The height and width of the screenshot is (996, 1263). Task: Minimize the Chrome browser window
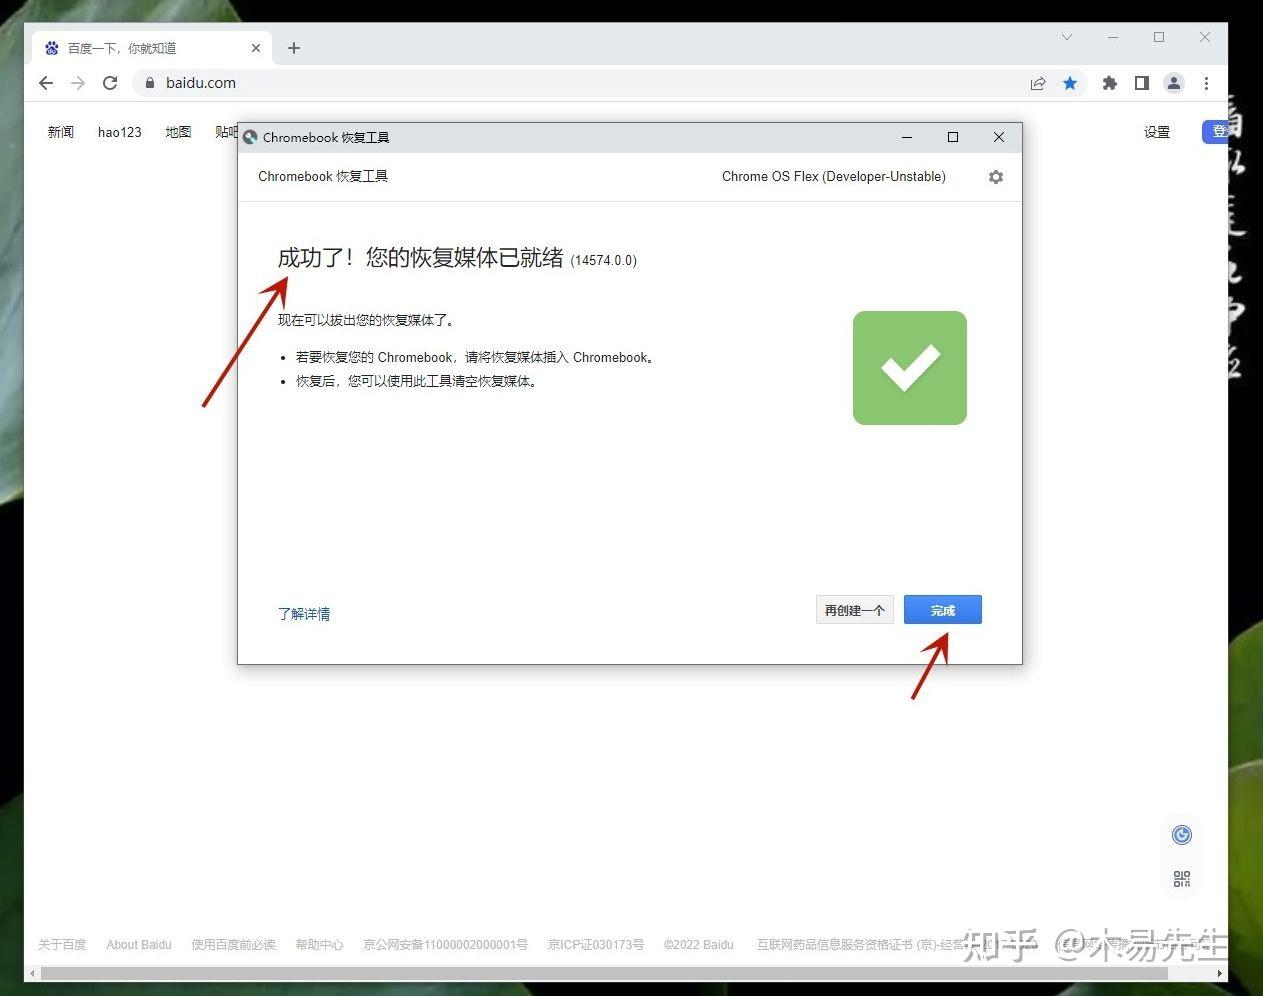tap(1113, 37)
